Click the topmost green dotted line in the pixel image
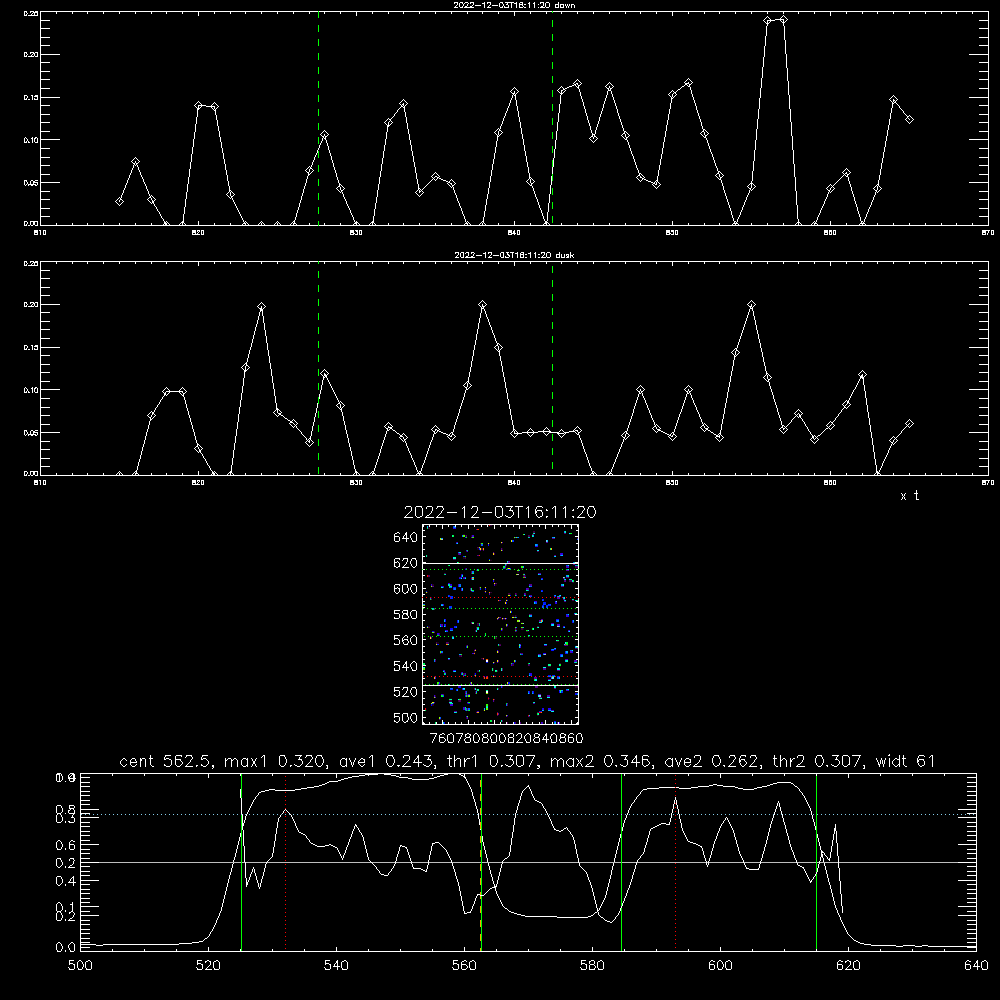This screenshot has height=1000, width=1000. click(x=500, y=569)
